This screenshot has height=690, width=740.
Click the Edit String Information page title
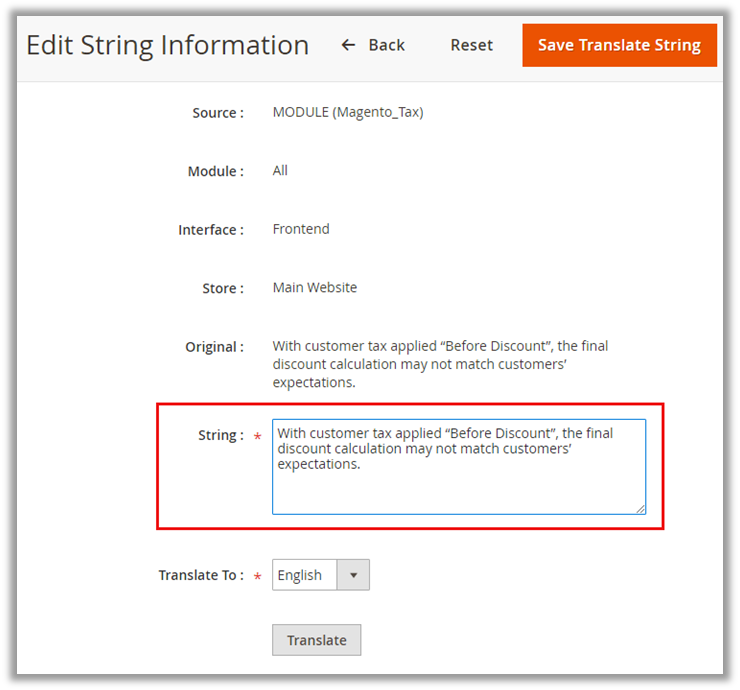[167, 45]
